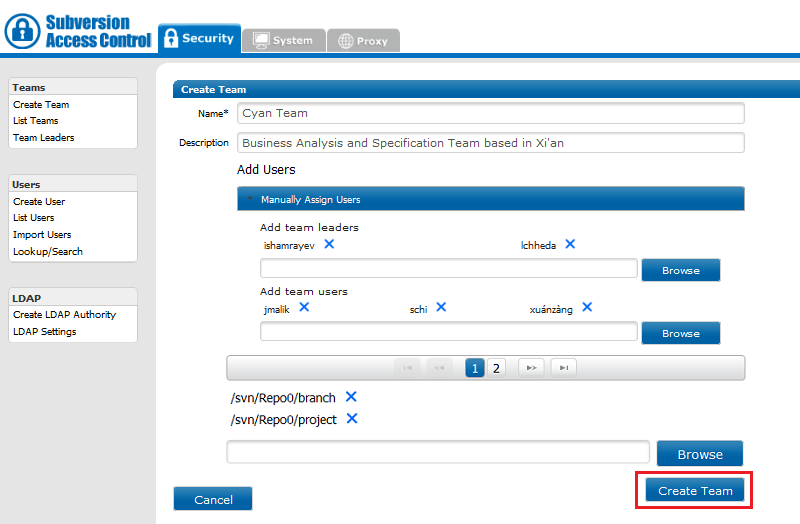
Task: Remove team user schi
Action: tap(441, 307)
